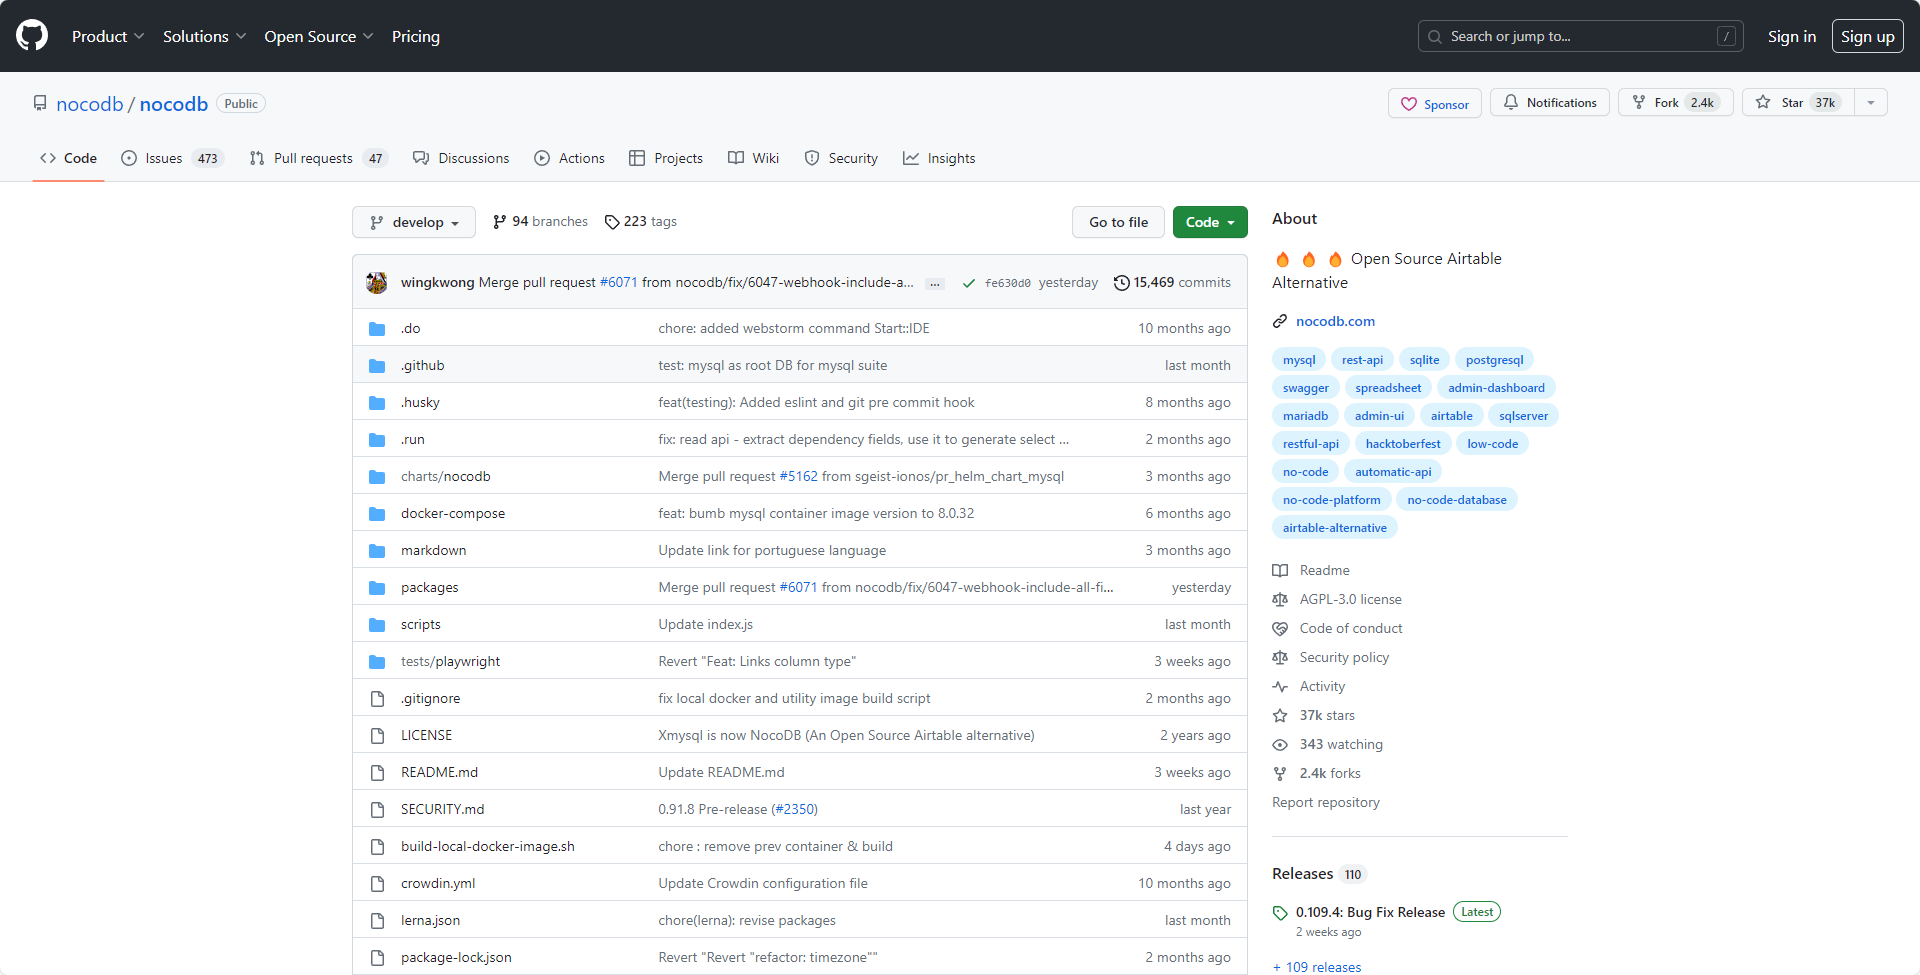
Task: Click the release tag icon for 0.109.4
Action: 1280,913
